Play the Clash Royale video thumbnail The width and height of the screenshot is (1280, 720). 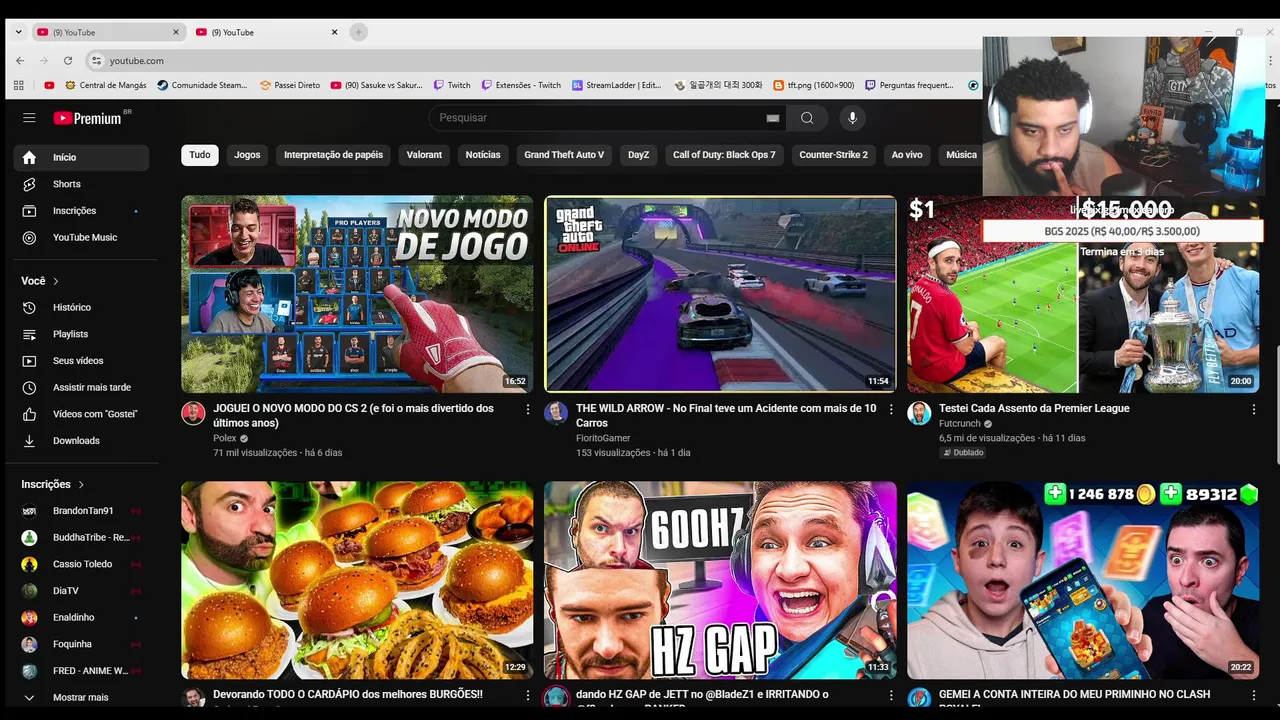coord(1083,580)
